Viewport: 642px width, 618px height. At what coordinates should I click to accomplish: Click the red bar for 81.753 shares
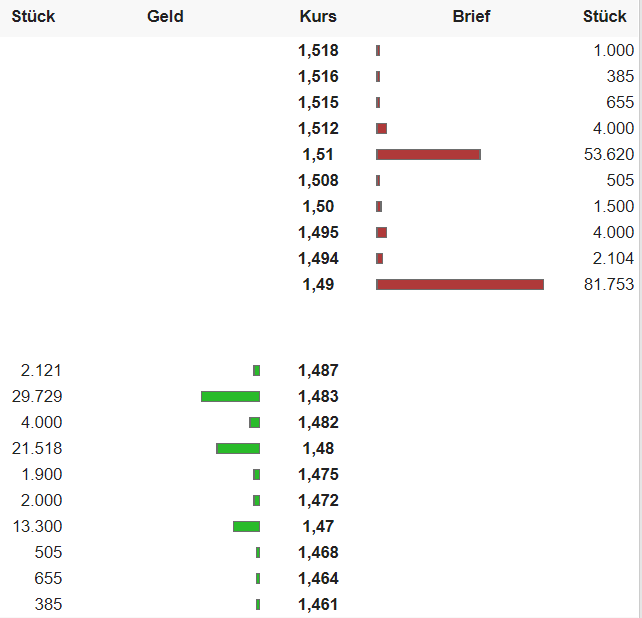pyautogui.click(x=460, y=284)
